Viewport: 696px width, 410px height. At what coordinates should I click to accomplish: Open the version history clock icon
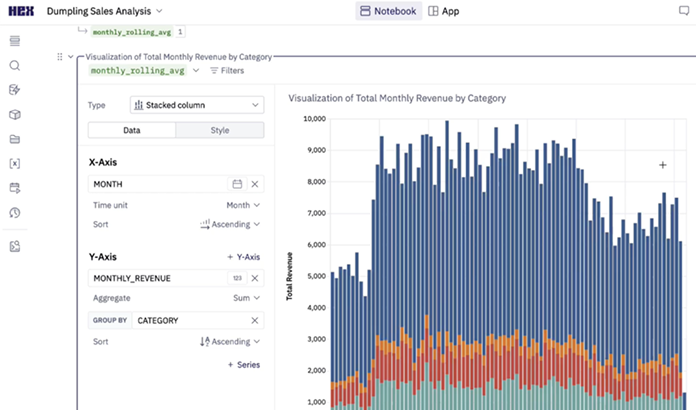(x=15, y=212)
